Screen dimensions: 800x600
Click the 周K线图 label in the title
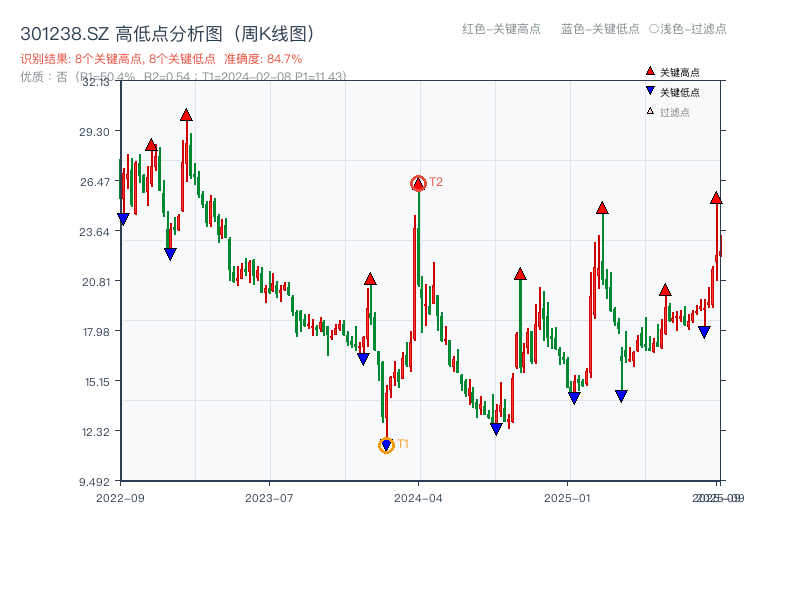coord(273,31)
